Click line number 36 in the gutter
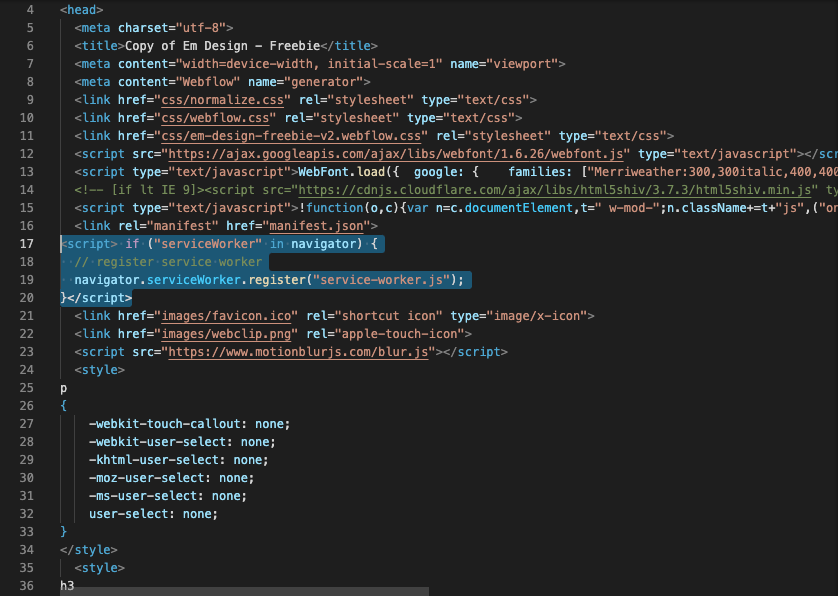 tap(27, 586)
